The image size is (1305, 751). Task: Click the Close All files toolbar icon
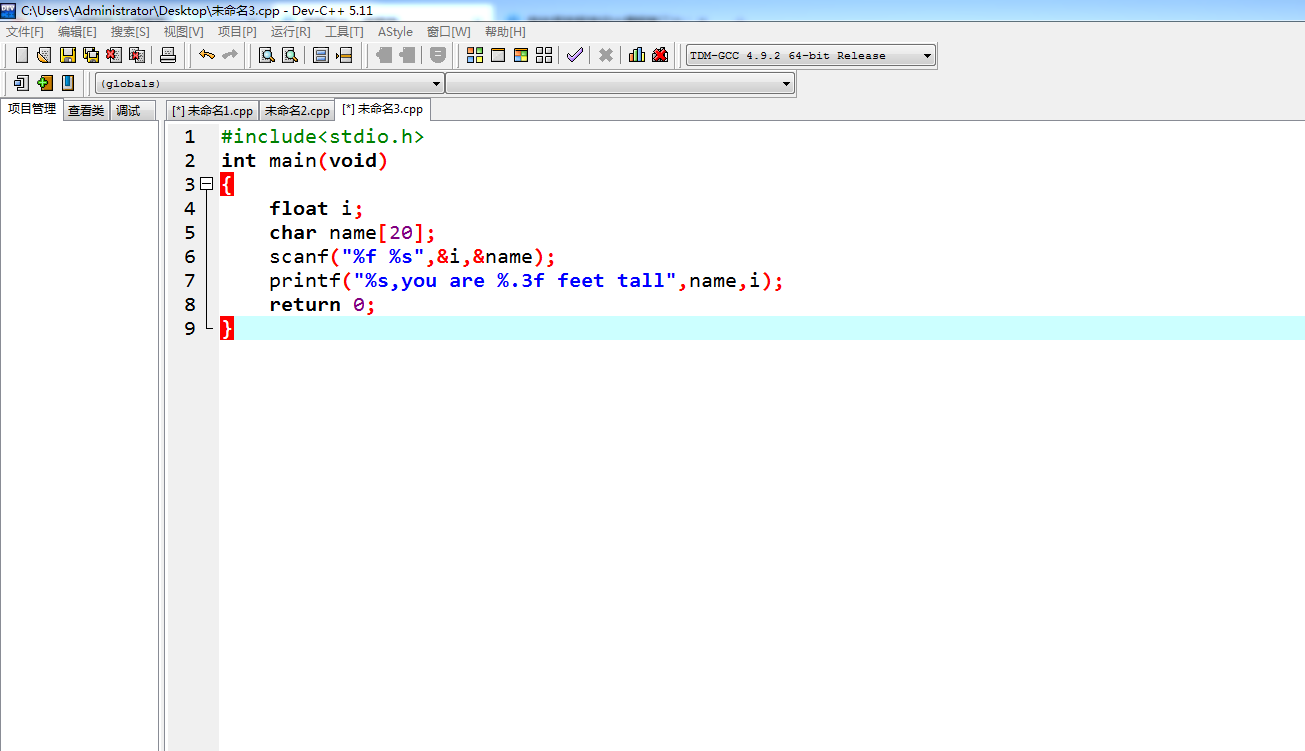[x=137, y=55]
